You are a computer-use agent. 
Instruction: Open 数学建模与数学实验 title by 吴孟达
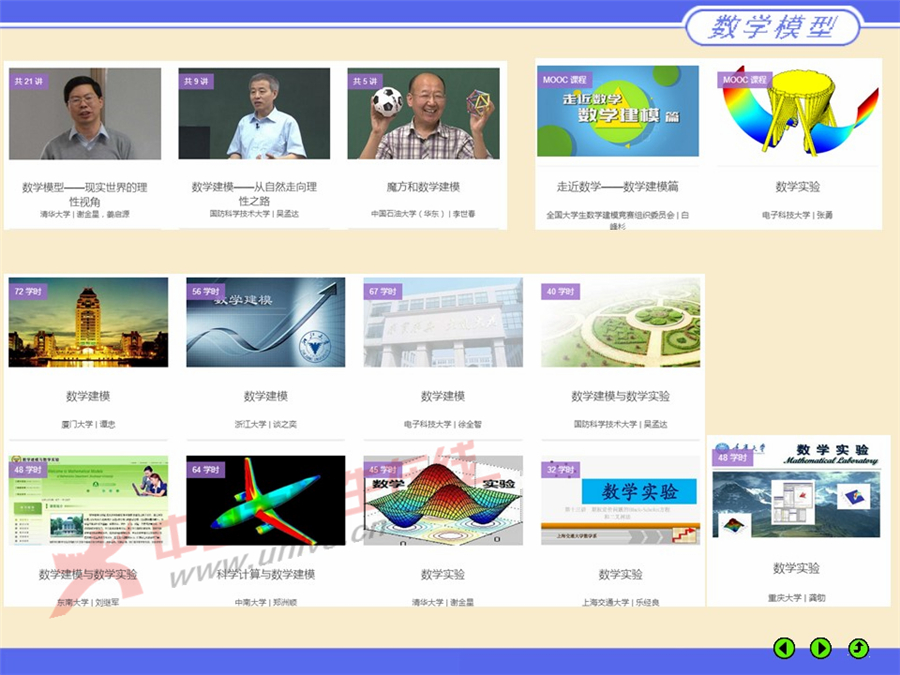tap(620, 397)
